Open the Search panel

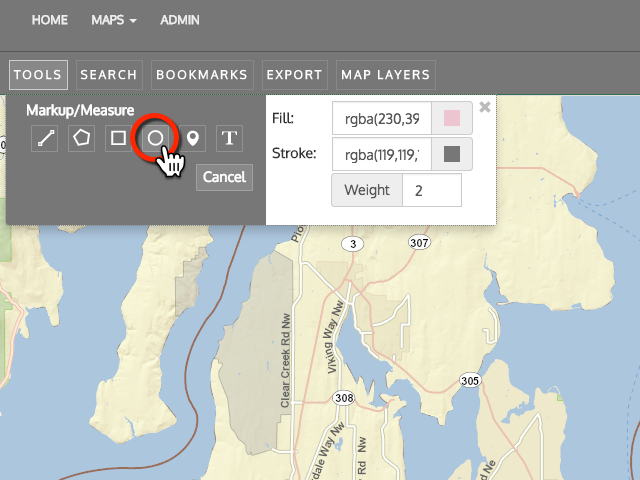point(109,75)
